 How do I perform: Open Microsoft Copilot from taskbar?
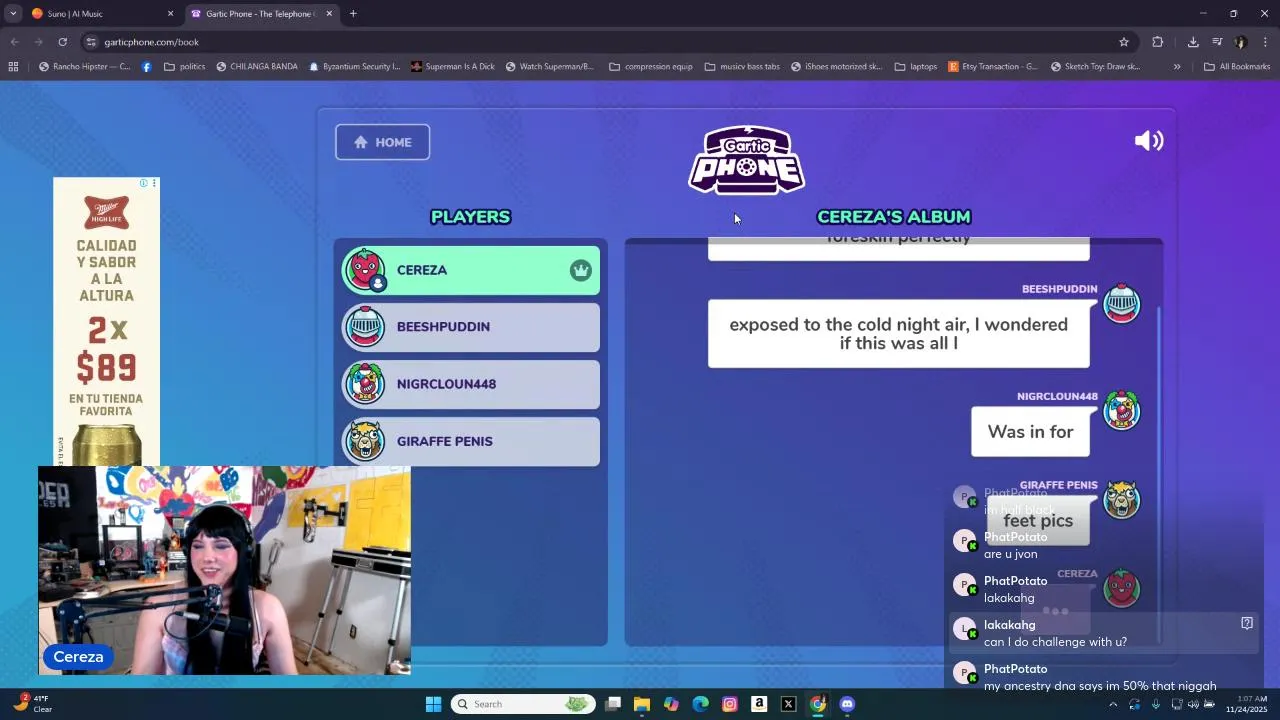pos(671,704)
